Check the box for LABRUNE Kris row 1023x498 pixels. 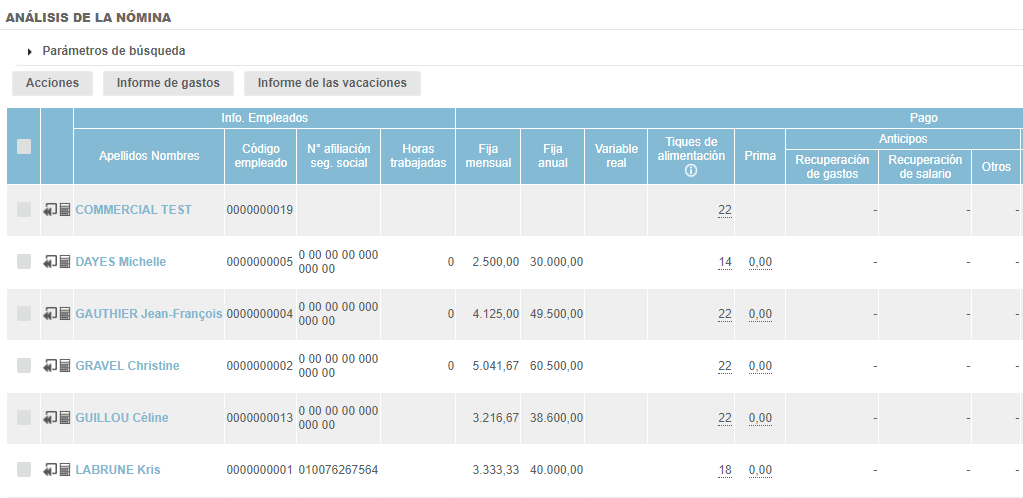(x=24, y=470)
